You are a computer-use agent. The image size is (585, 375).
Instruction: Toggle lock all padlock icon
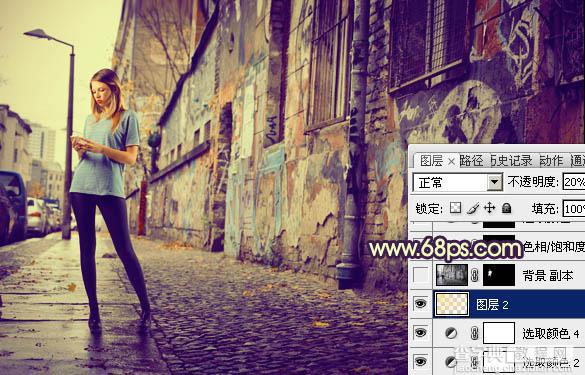(x=506, y=208)
